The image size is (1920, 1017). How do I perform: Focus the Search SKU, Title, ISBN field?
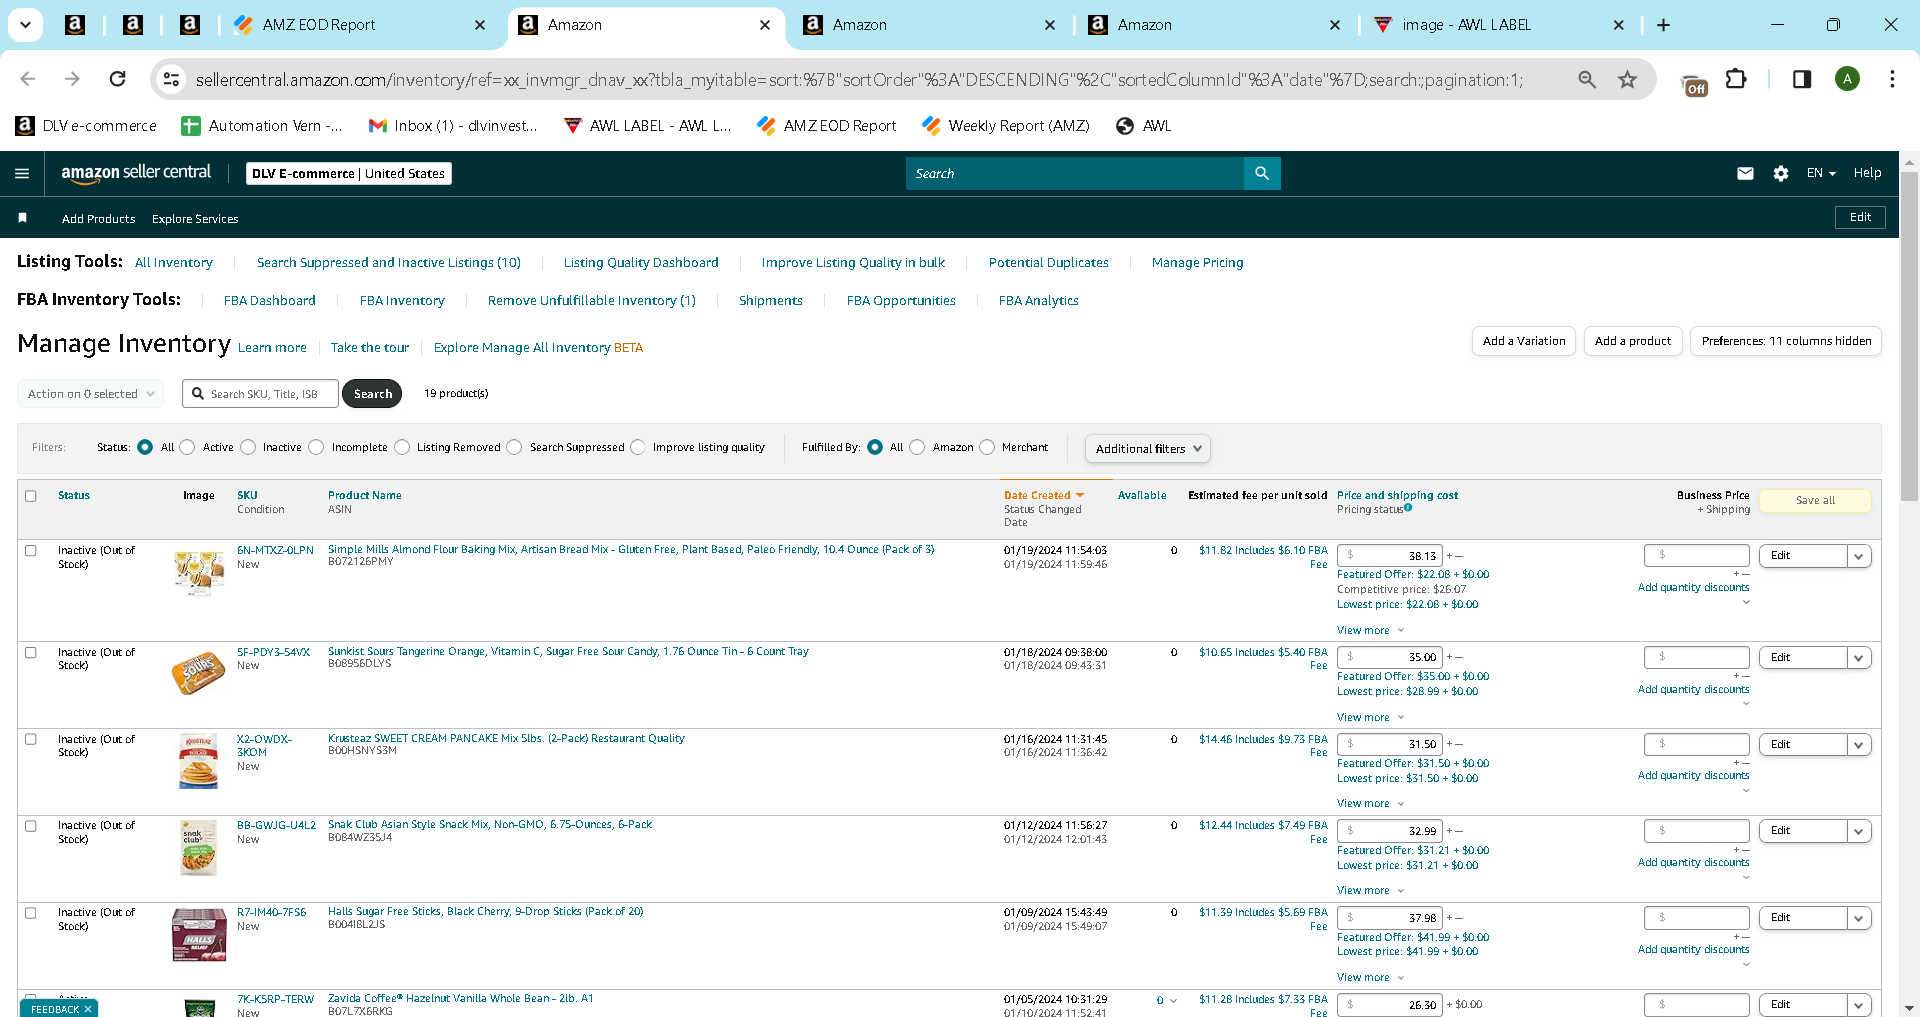261,394
